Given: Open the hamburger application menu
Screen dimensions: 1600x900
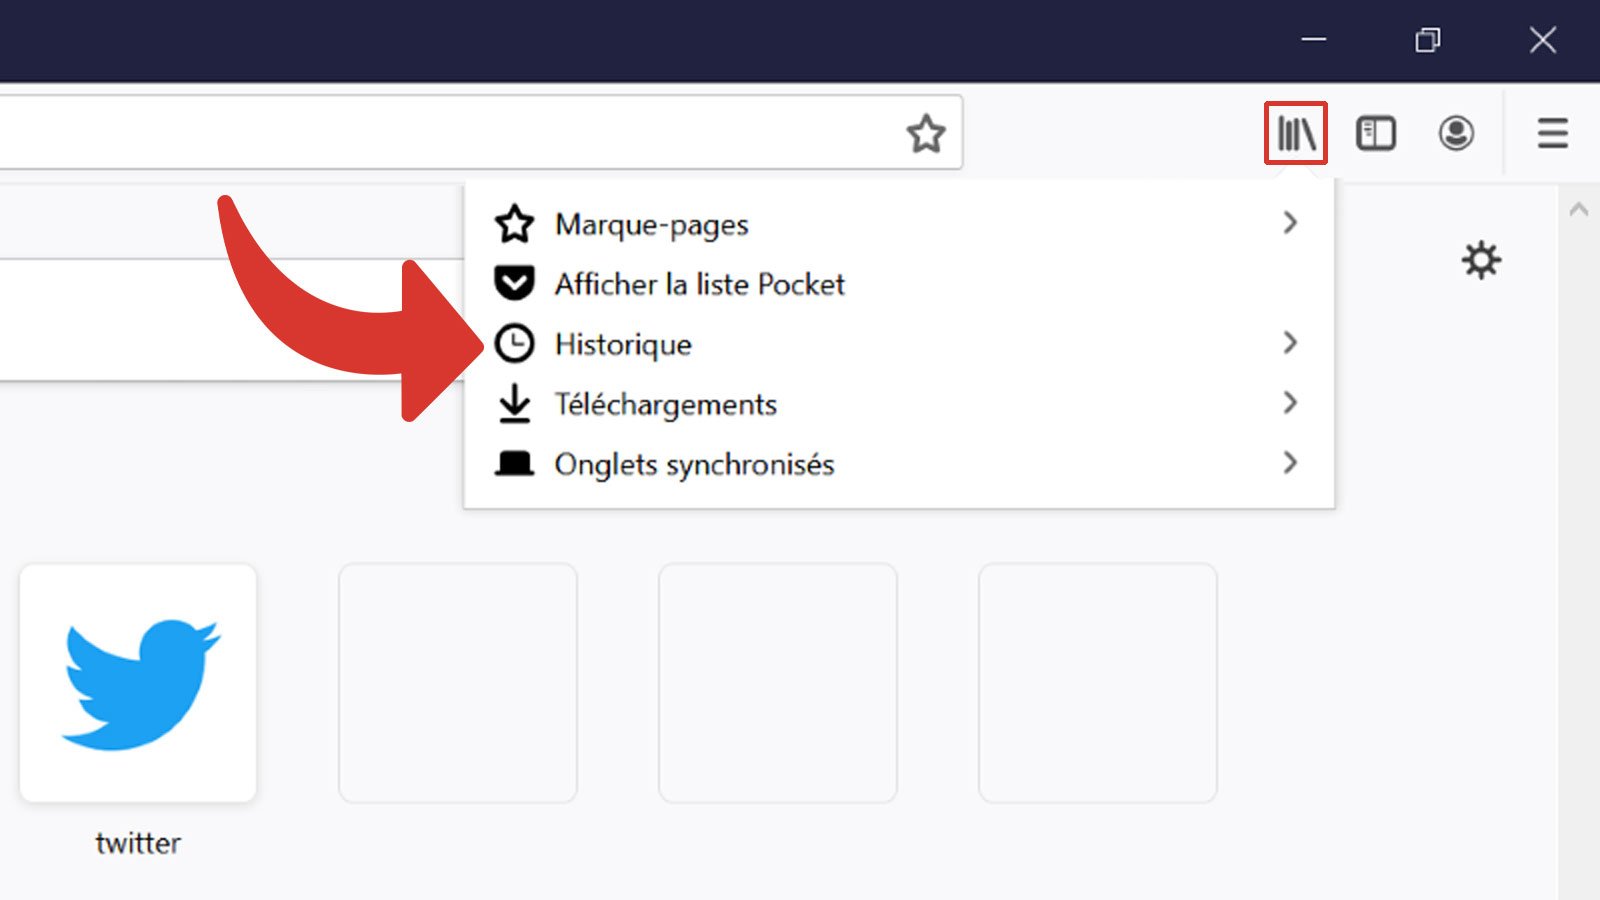Looking at the screenshot, I should pos(1551,132).
